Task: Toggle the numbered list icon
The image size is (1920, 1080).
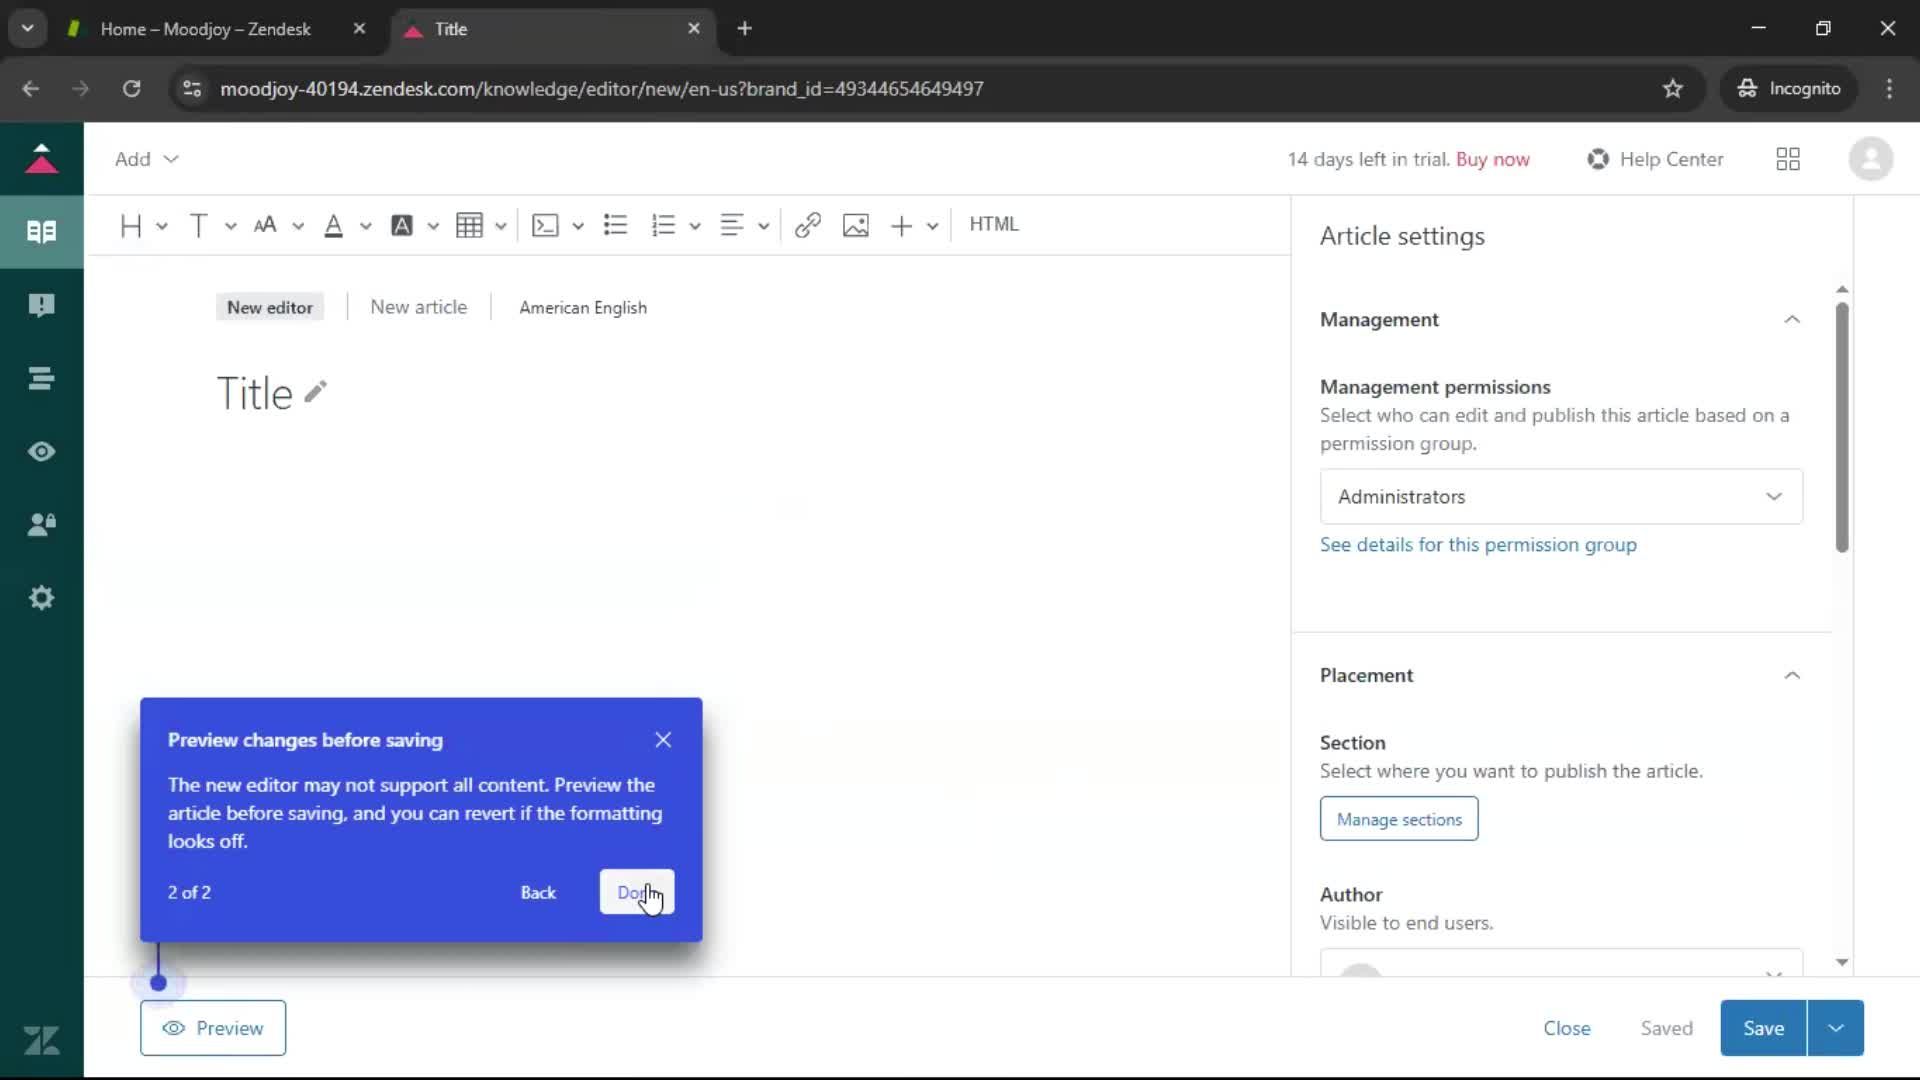Action: [x=663, y=225]
